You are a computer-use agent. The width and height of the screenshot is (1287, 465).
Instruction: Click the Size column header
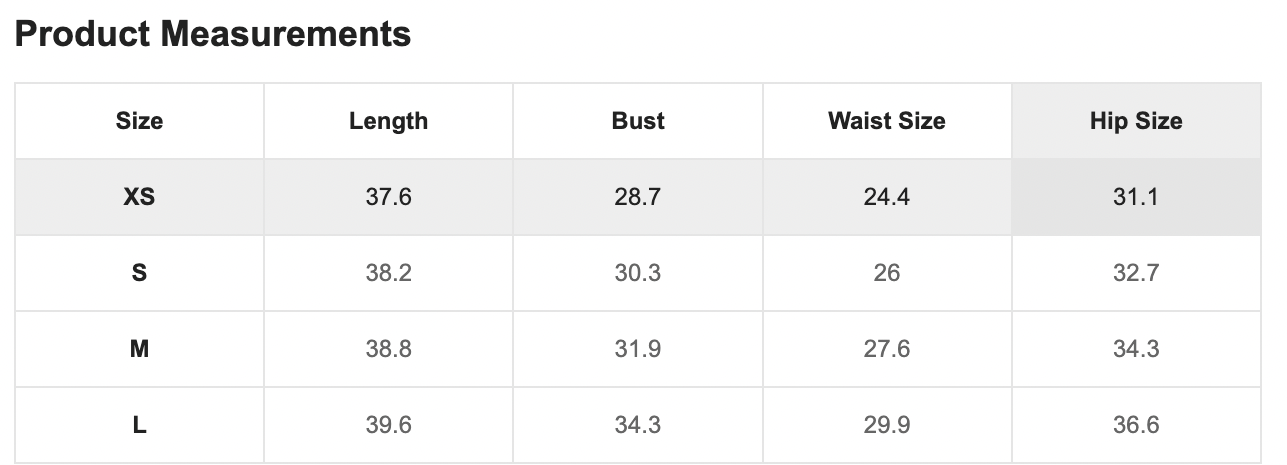[139, 121]
